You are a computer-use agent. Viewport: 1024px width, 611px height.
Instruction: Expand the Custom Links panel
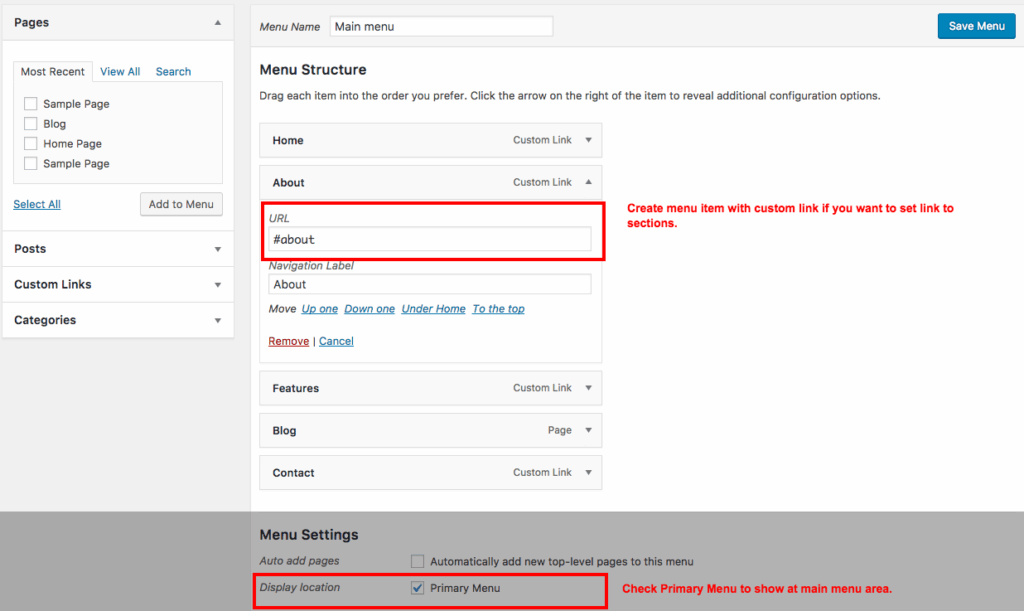click(x=118, y=285)
